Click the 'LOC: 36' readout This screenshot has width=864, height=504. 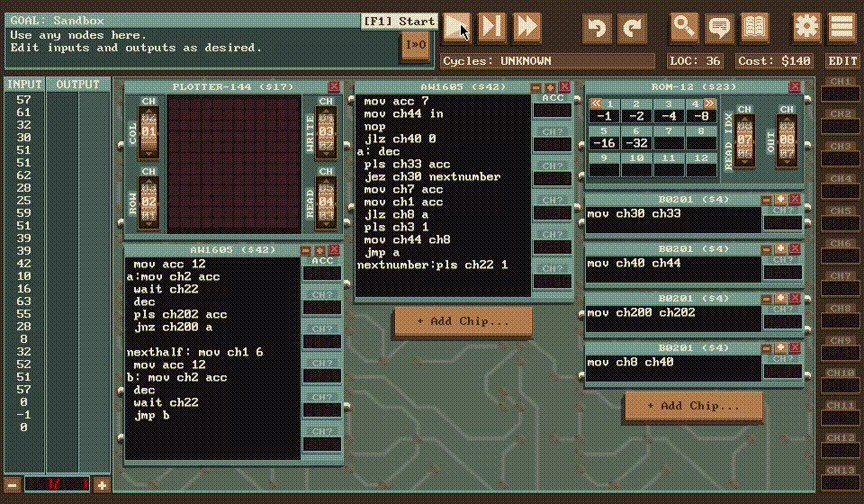click(695, 61)
